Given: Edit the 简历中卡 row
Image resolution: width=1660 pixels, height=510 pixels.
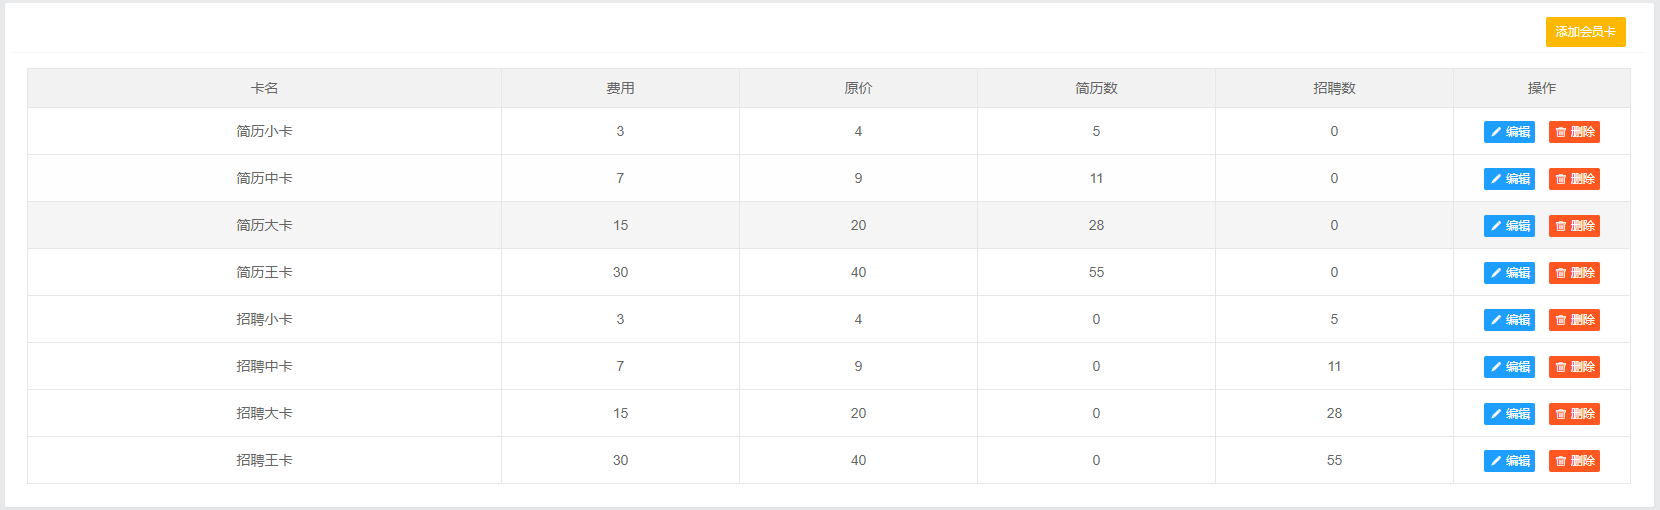Looking at the screenshot, I should click(x=1508, y=179).
